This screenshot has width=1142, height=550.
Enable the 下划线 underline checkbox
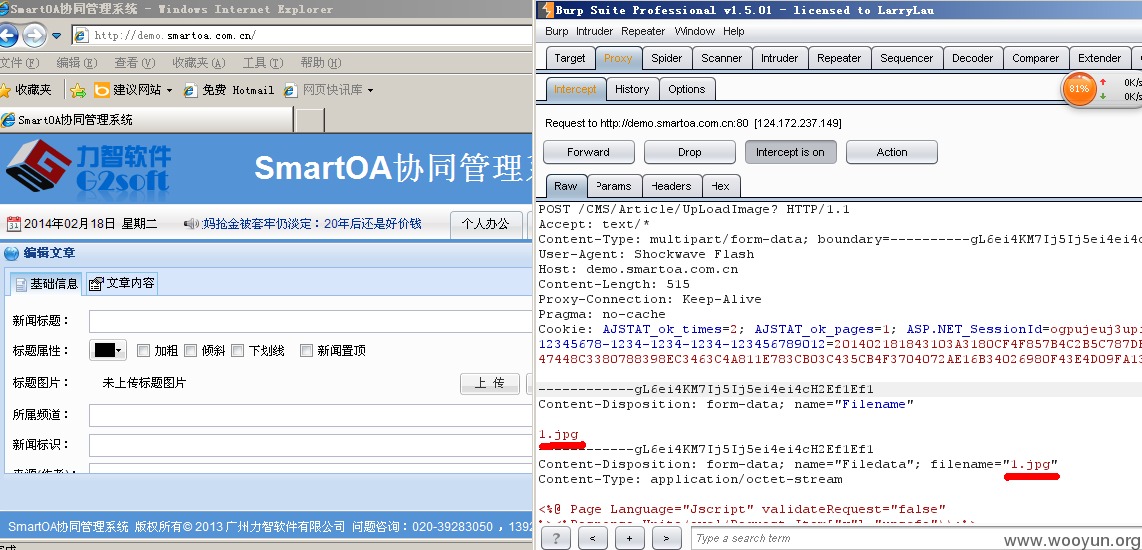(x=237, y=350)
